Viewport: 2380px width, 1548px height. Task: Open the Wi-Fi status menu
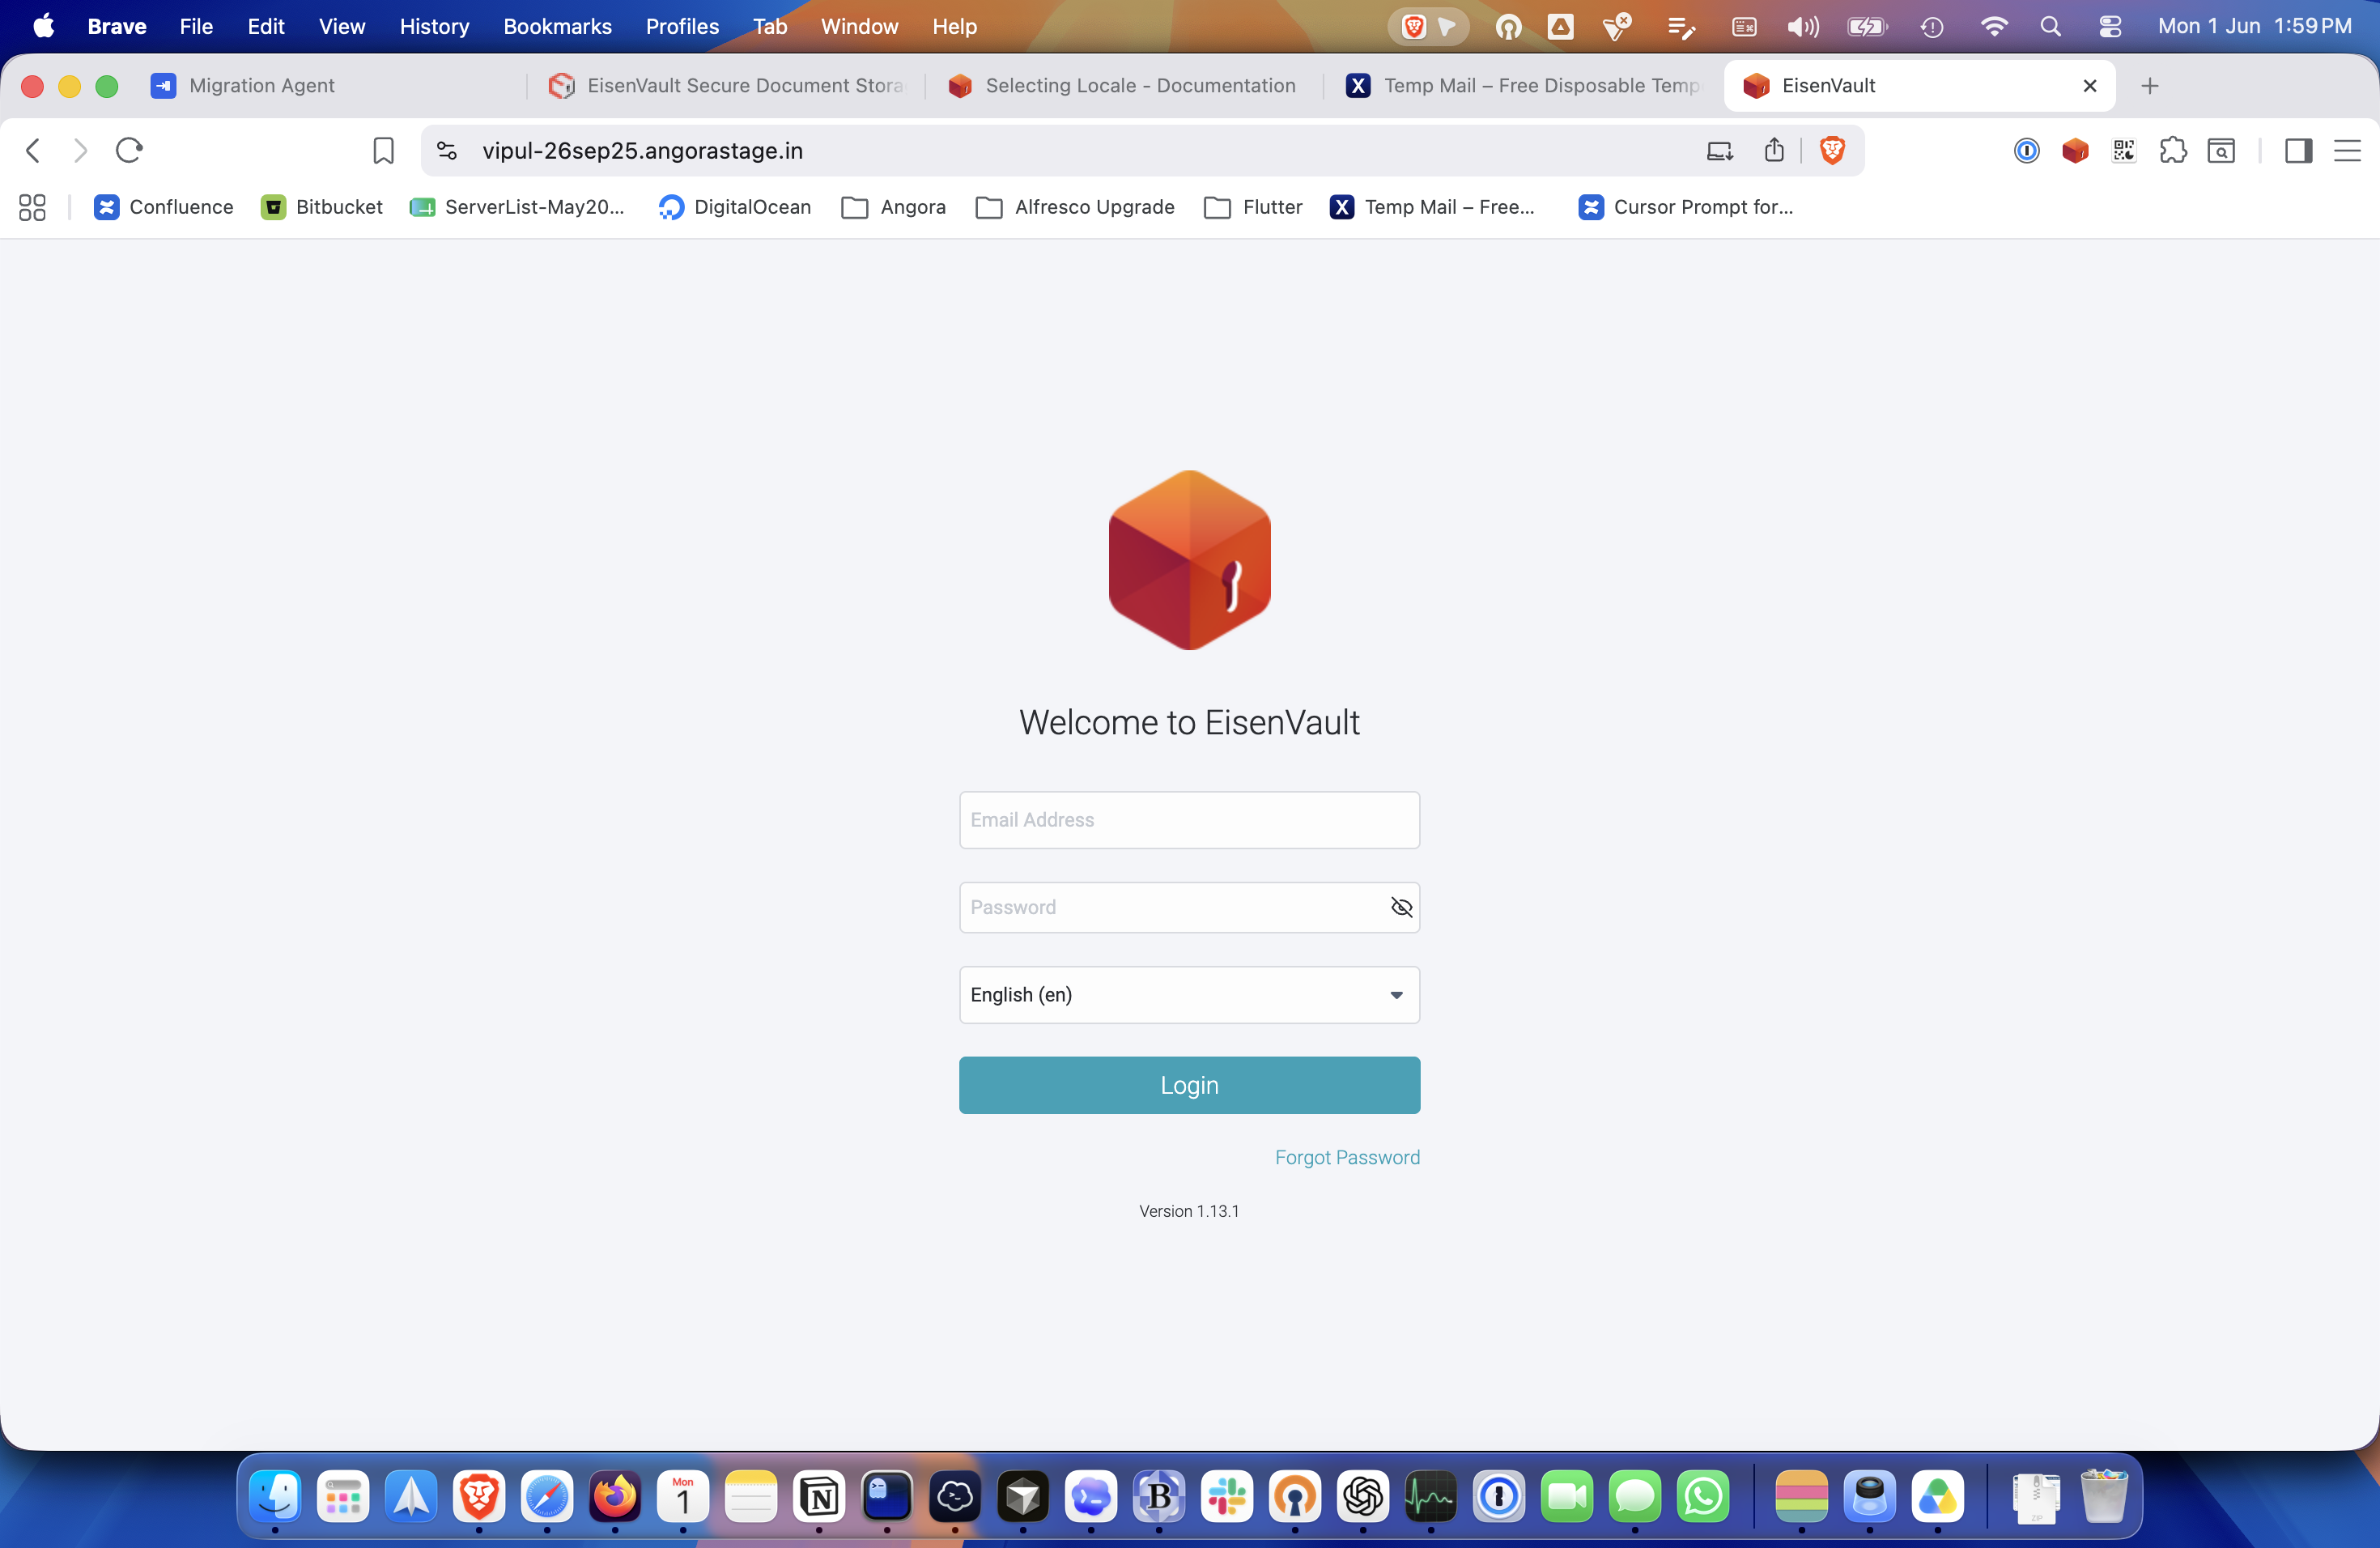coord(1993,26)
